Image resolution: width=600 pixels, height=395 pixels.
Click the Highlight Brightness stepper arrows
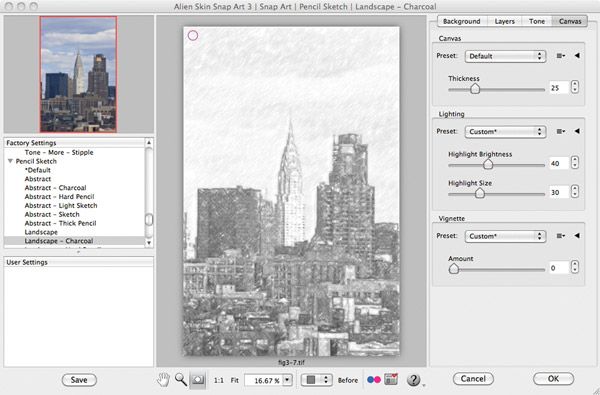click(x=575, y=162)
